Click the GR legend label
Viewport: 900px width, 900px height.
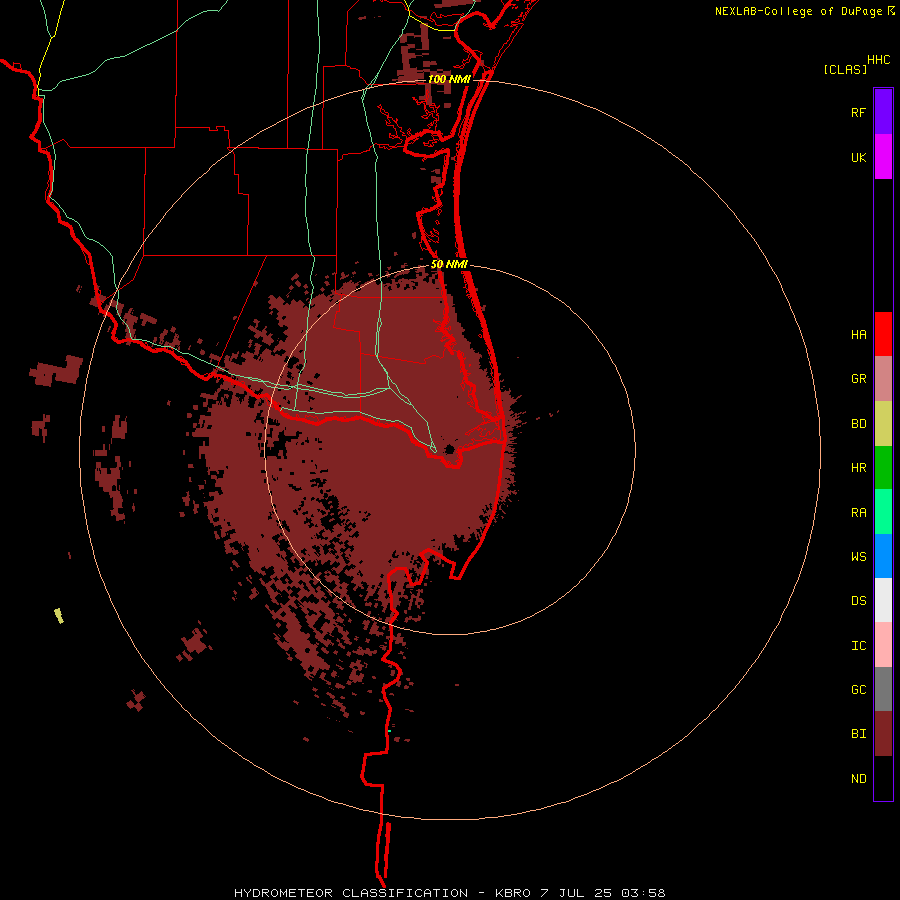(858, 379)
